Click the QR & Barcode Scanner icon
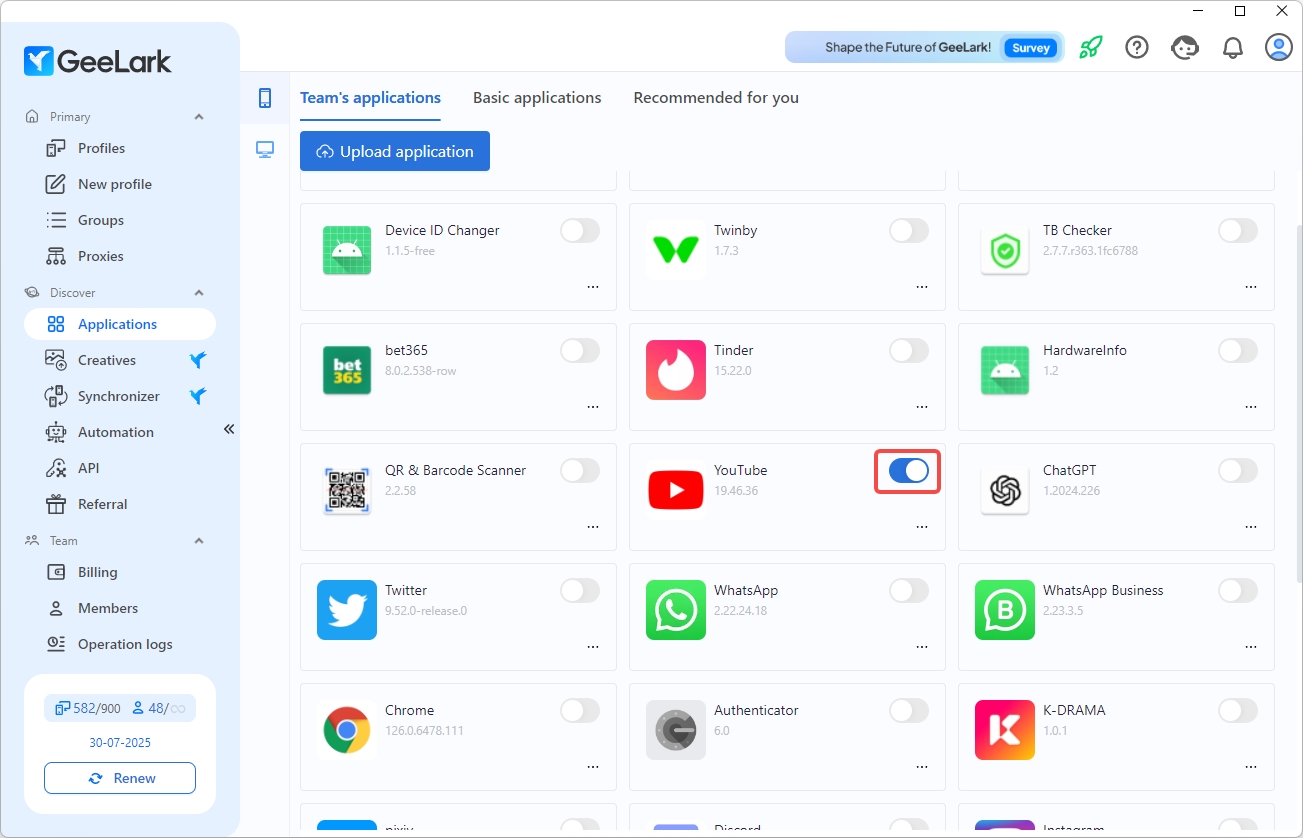 click(347, 490)
